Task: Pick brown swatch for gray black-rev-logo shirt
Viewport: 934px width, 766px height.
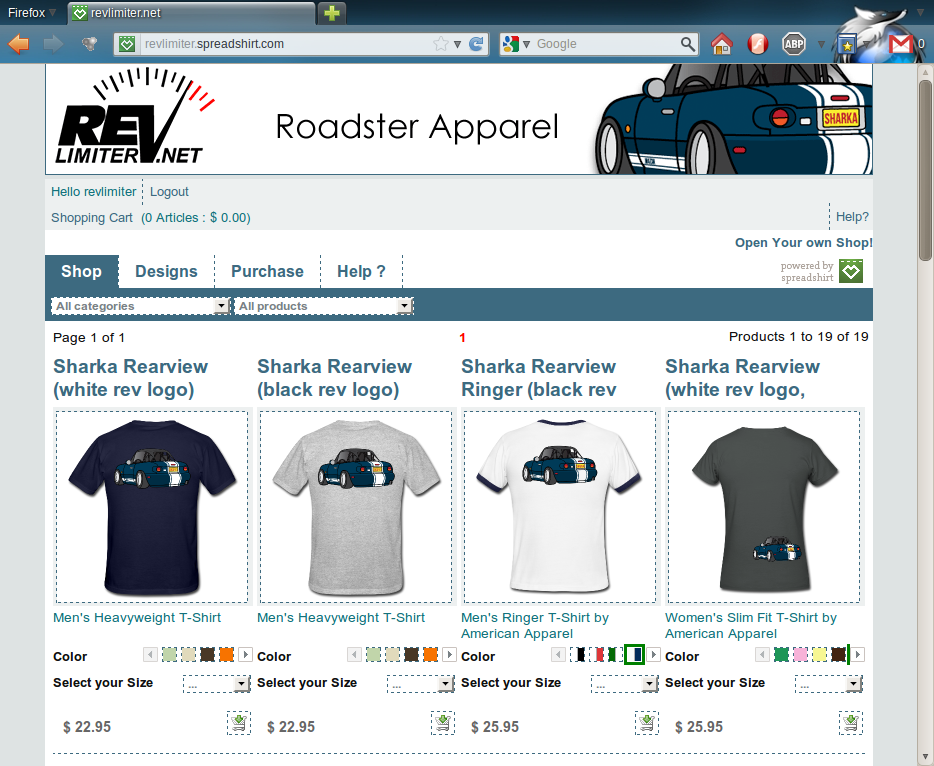Action: [x=411, y=655]
